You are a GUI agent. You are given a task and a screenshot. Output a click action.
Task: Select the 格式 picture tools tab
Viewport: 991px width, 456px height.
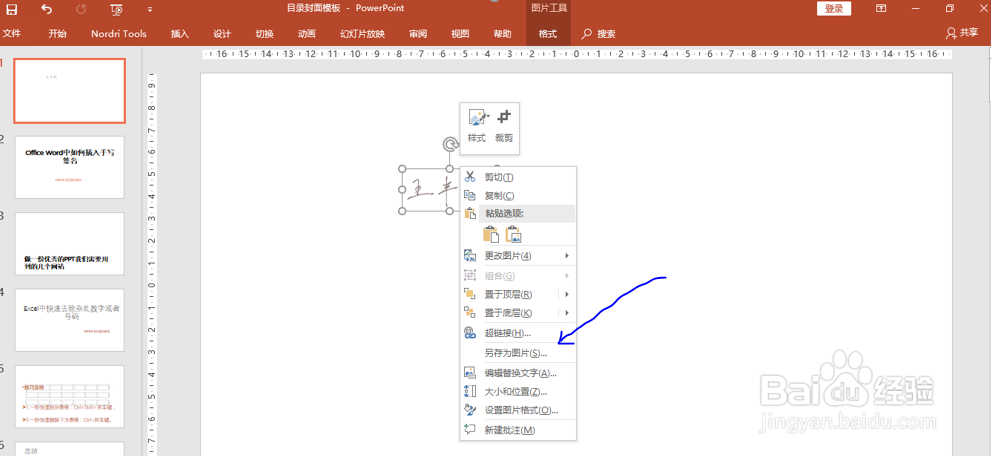coord(548,33)
